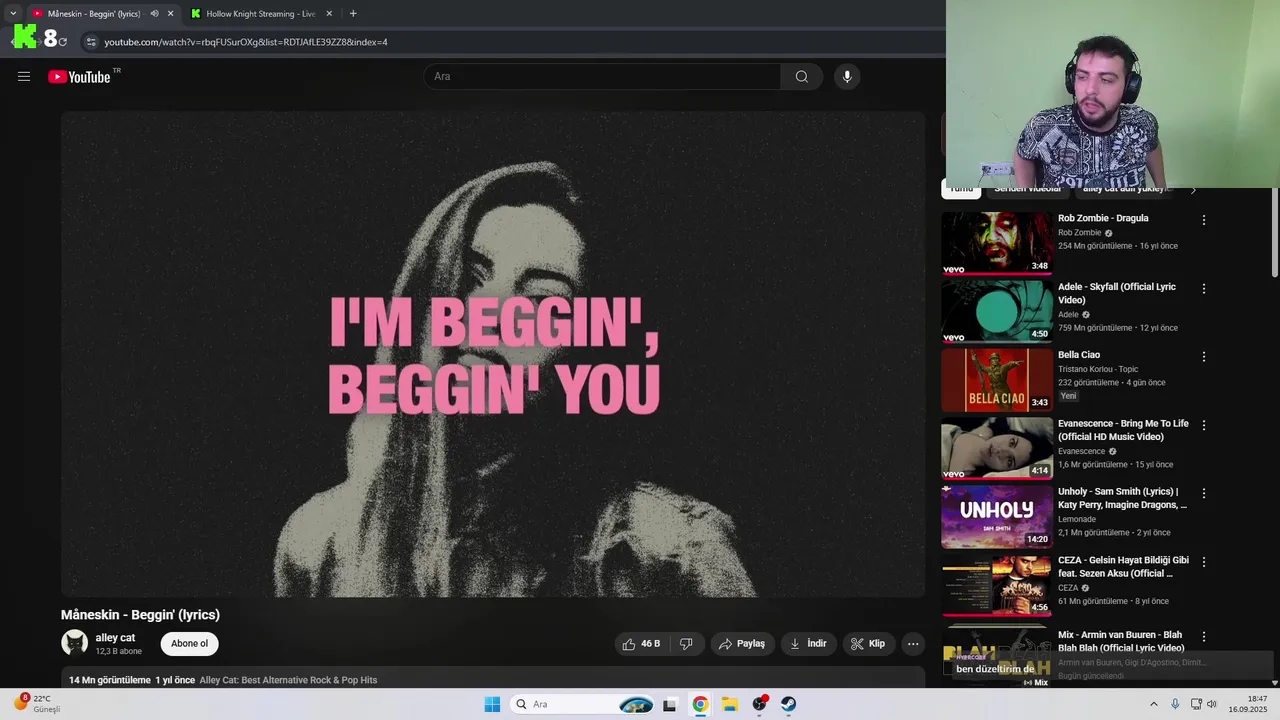Go to the YouTube home logo
The height and width of the screenshot is (720, 1280).
tap(79, 77)
